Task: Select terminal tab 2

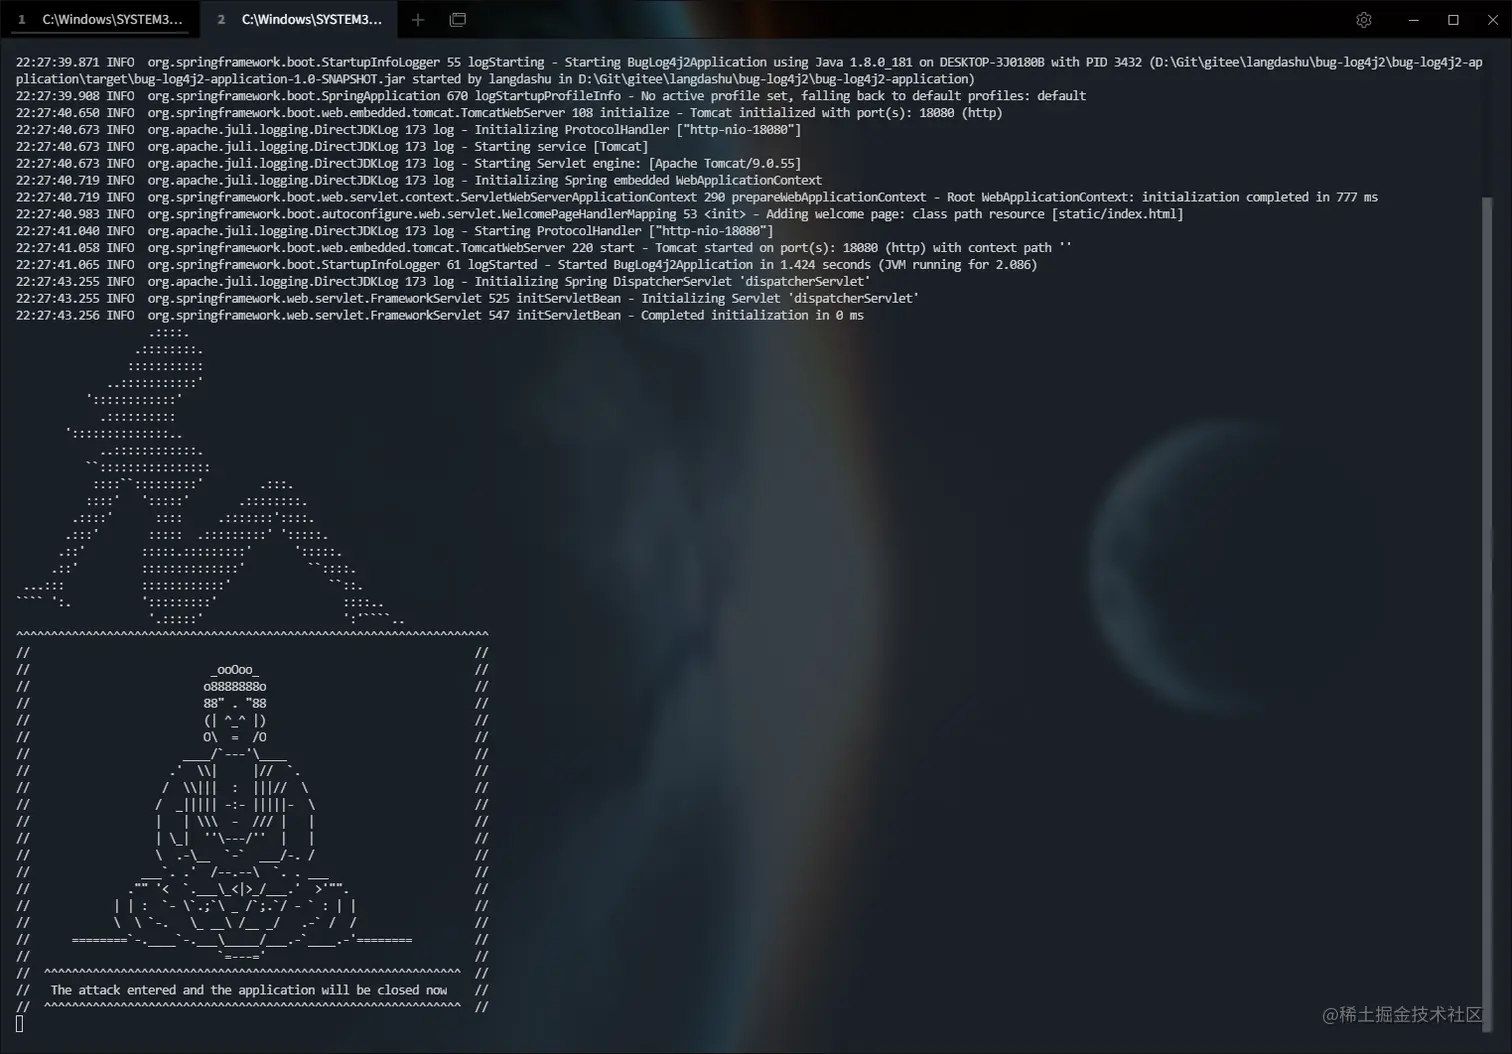Action: click(x=299, y=19)
